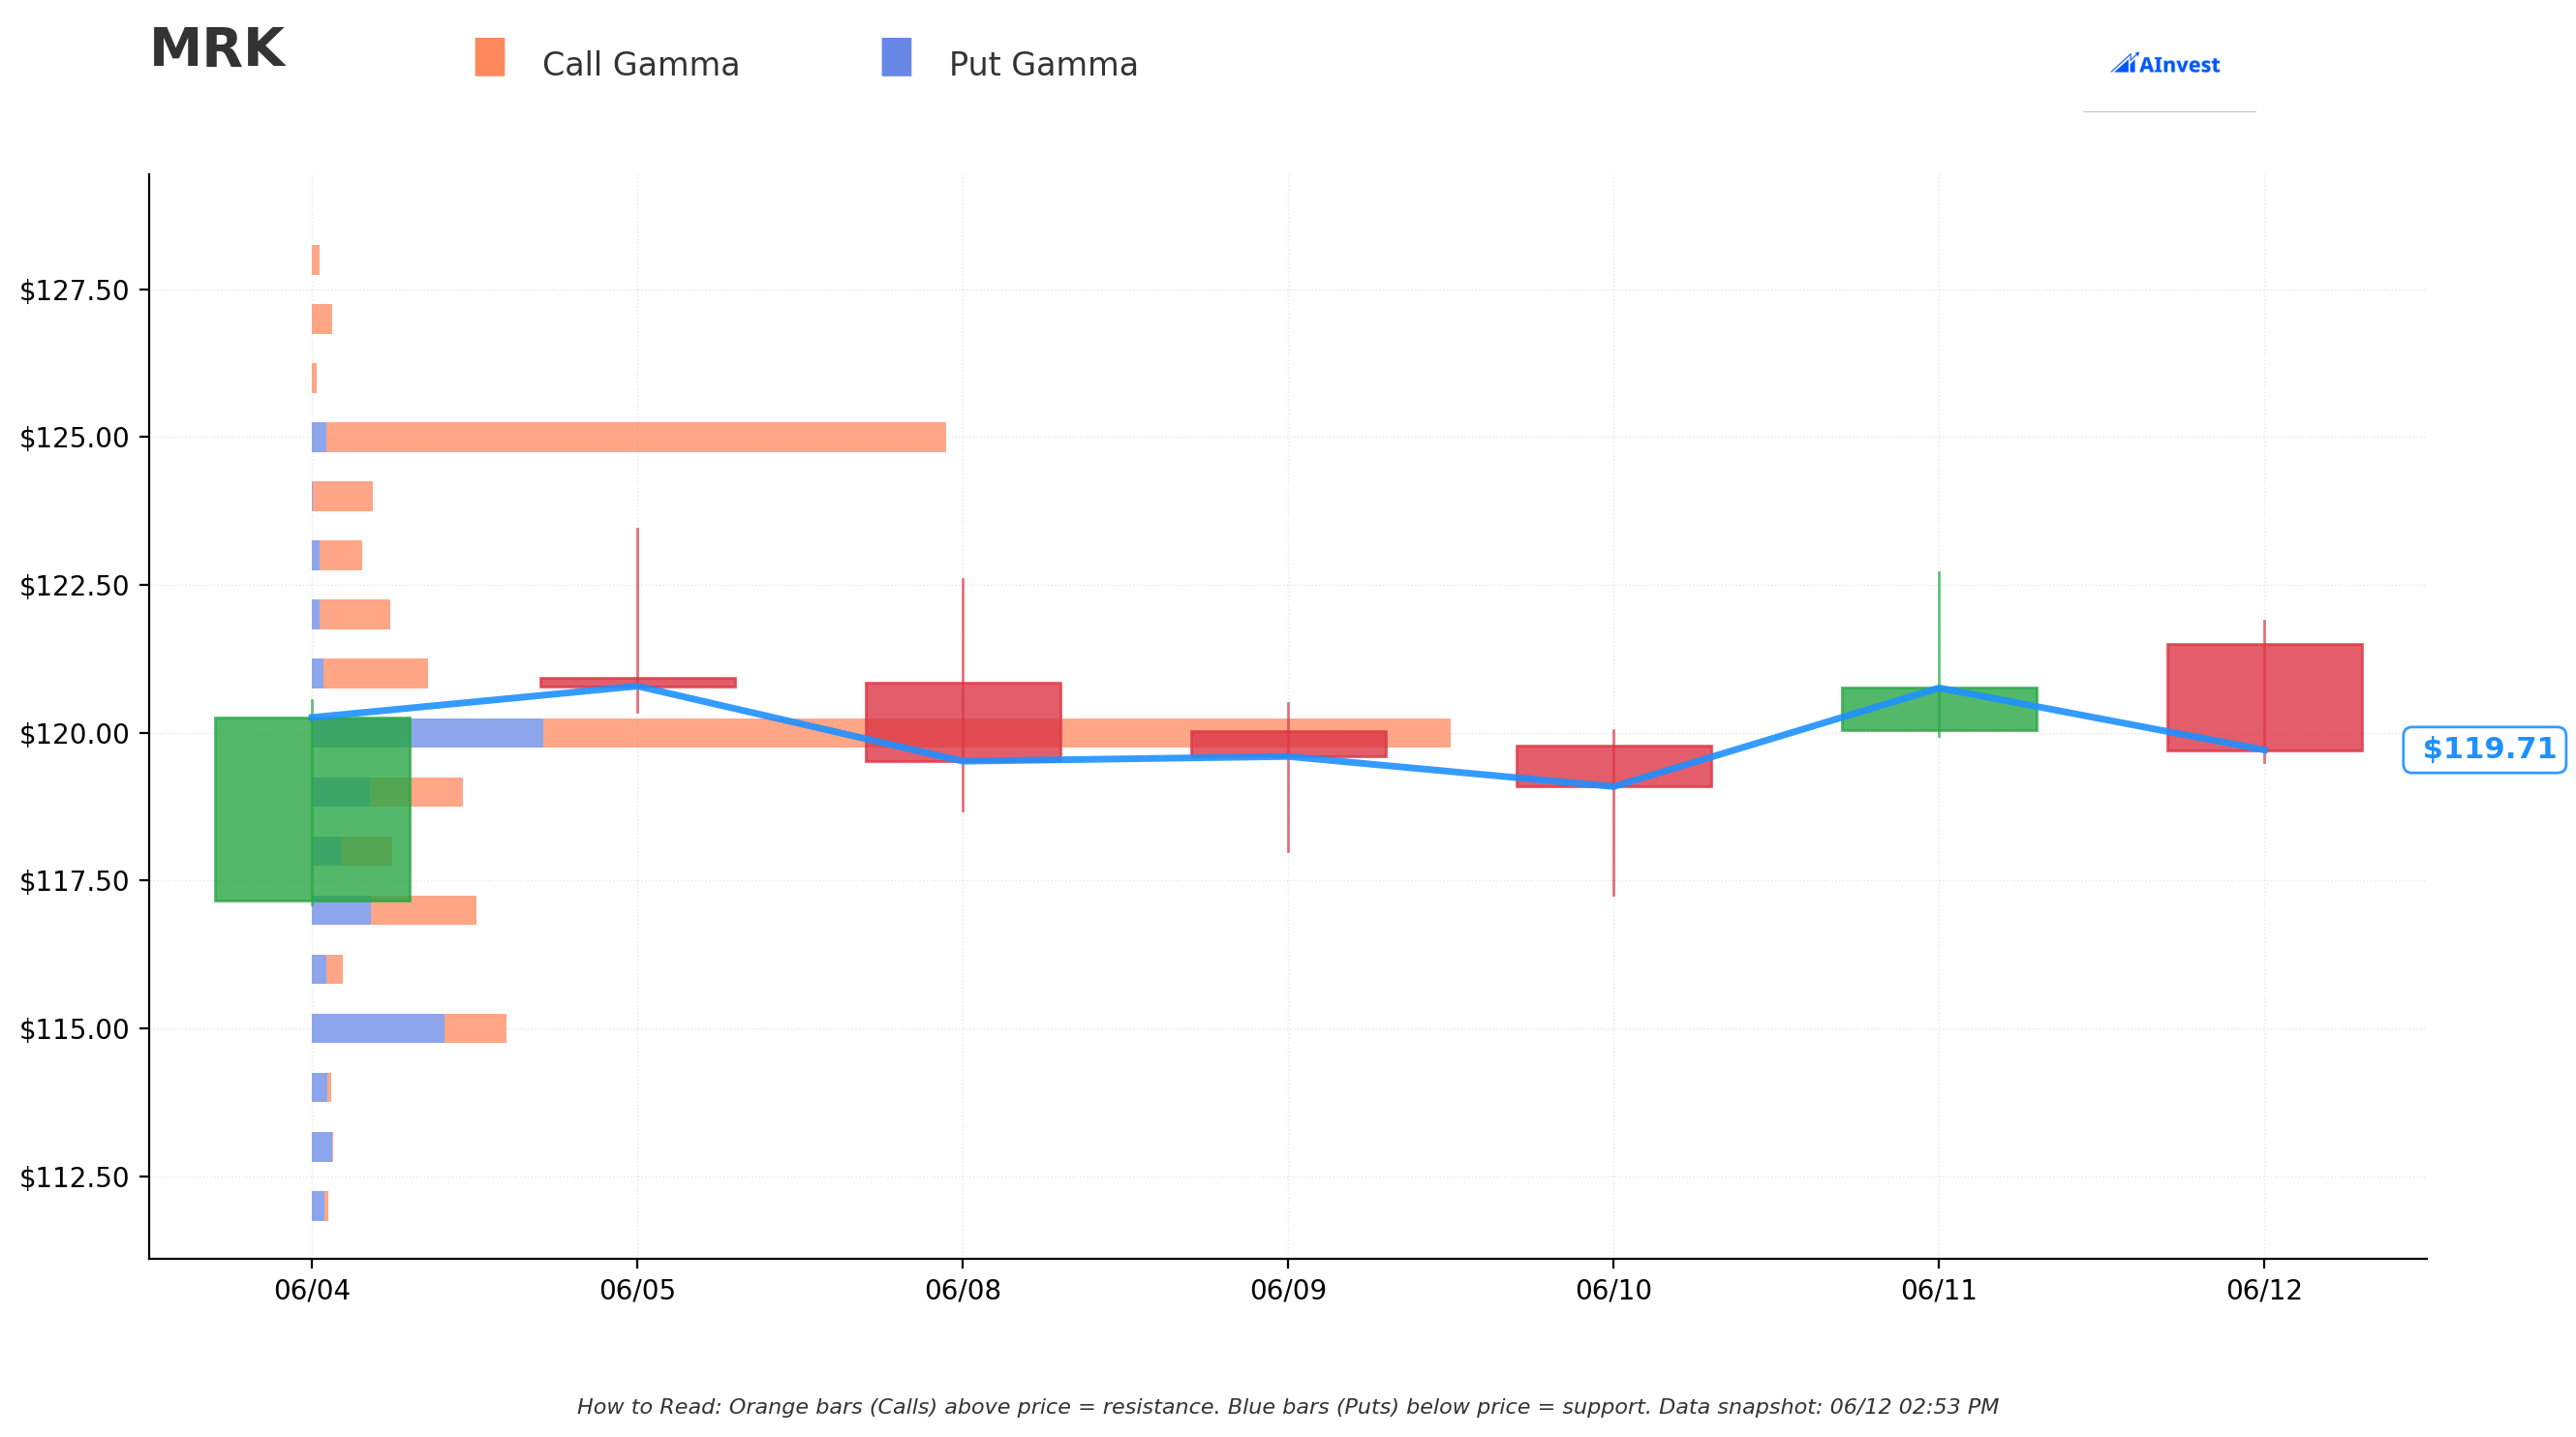
Task: Click the orange call gamma bar at $121 strike
Action: click(376, 673)
